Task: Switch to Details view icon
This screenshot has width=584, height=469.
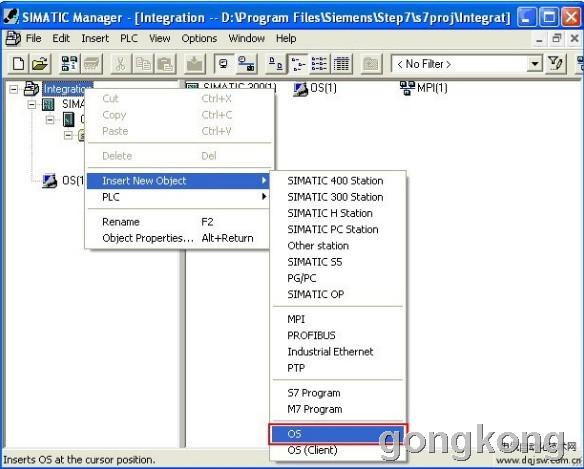Action: (x=342, y=64)
